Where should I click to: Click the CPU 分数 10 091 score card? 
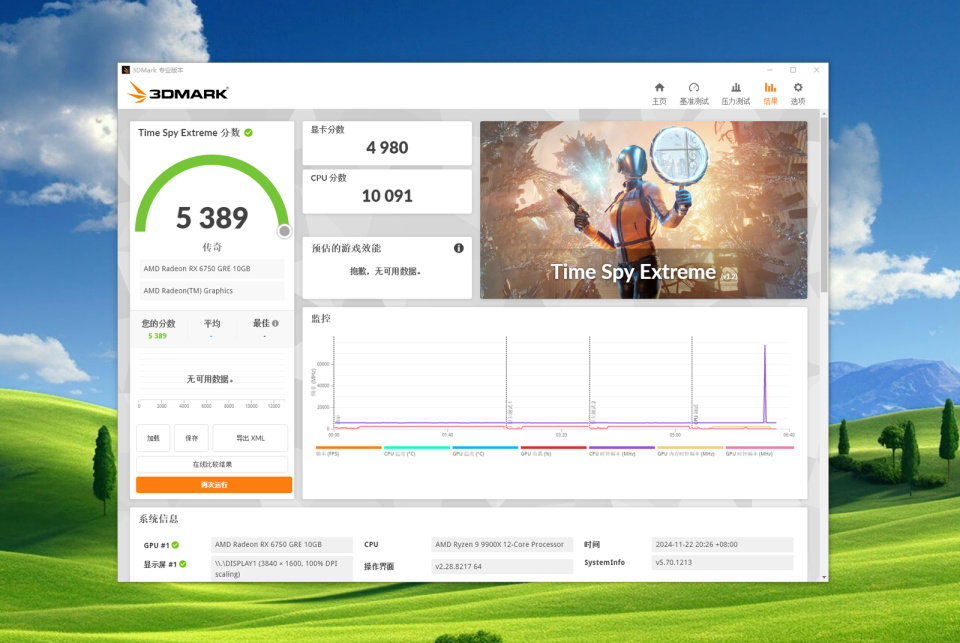pos(387,191)
